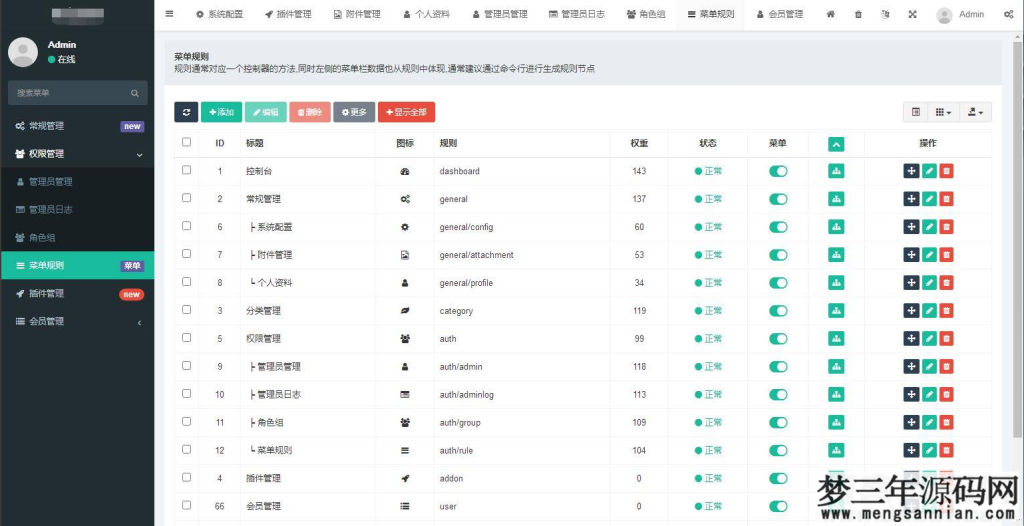Screen dimensions: 1024x526
Task: Check the checkbox for the dashboard row
Action: pyautogui.click(x=187, y=170)
